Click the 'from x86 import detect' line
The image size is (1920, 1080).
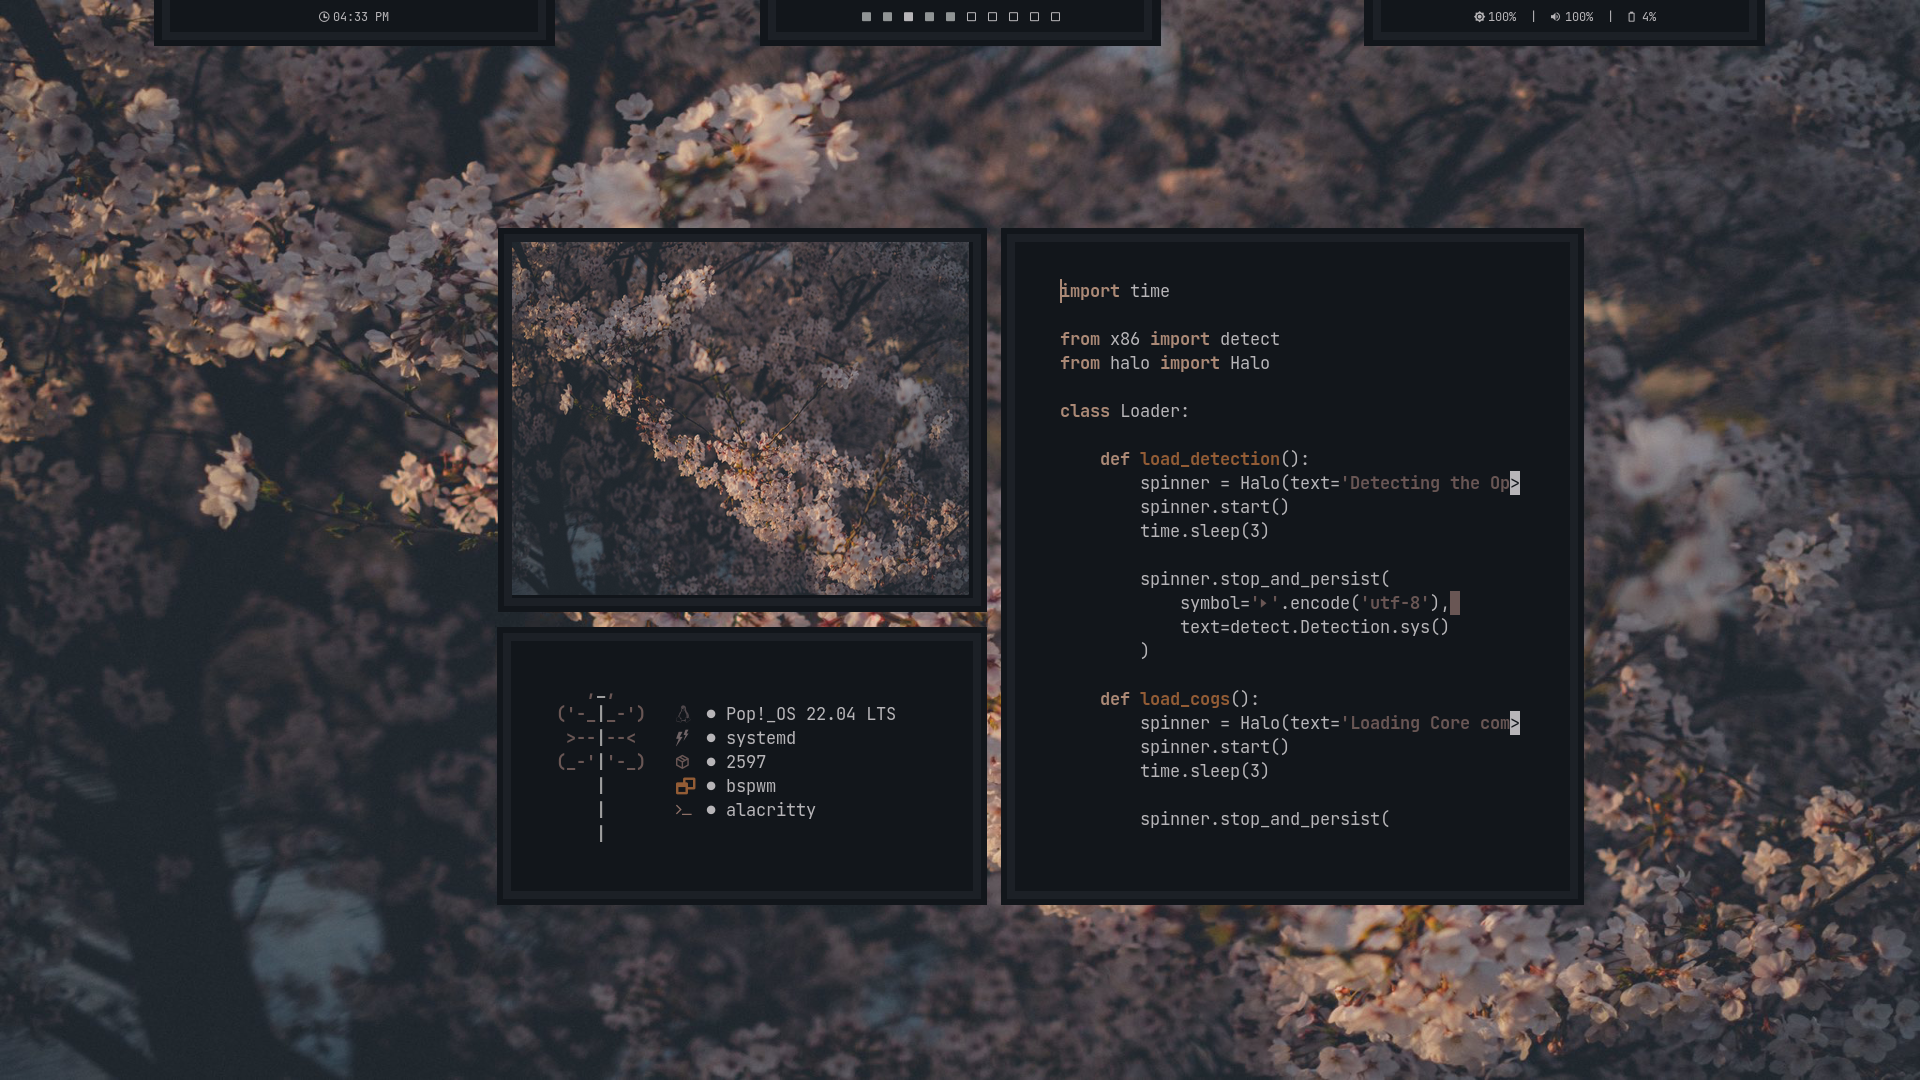1170,339
